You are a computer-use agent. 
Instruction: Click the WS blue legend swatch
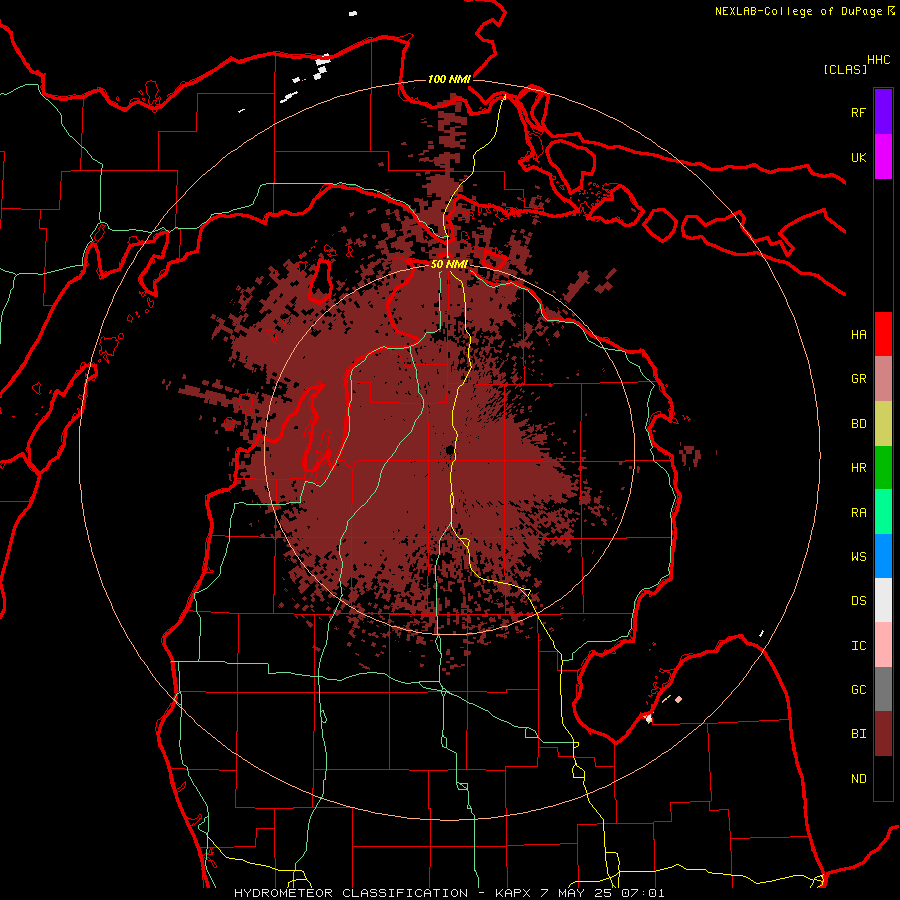tap(883, 556)
